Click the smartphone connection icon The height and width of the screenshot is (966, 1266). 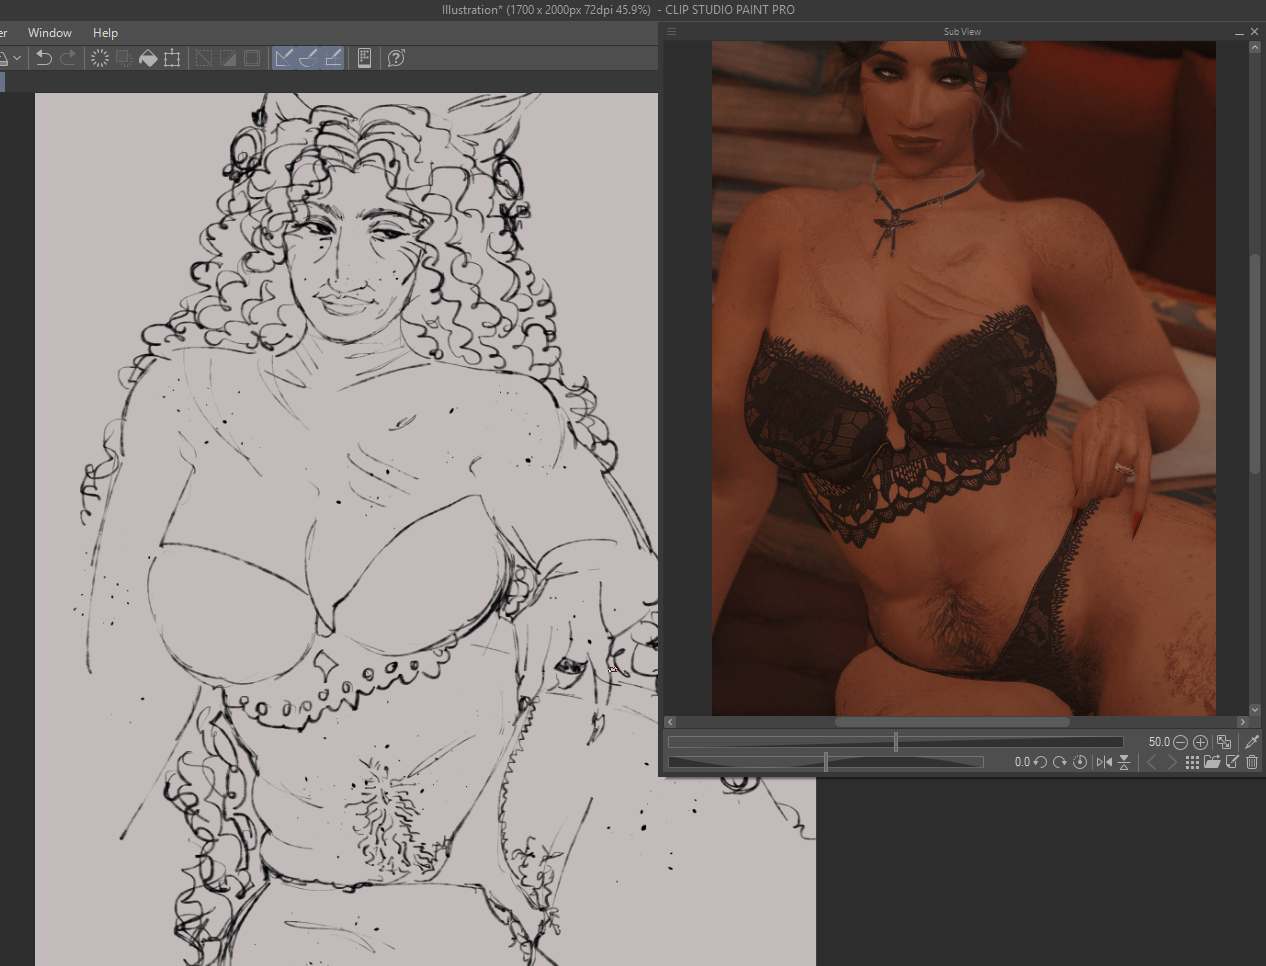(365, 58)
